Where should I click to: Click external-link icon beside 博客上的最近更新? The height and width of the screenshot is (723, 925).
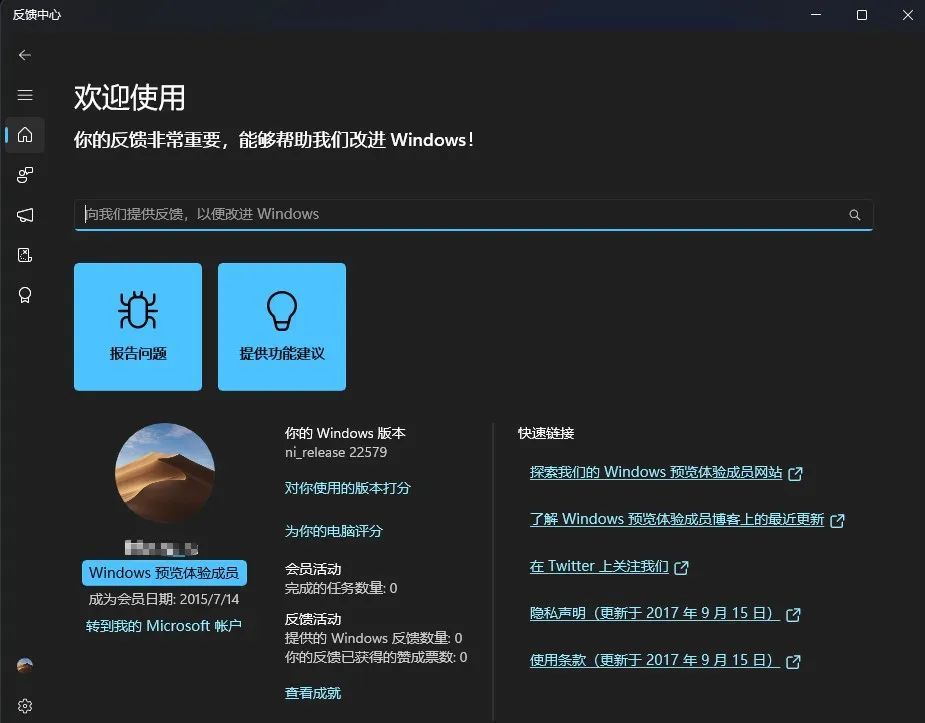click(837, 521)
